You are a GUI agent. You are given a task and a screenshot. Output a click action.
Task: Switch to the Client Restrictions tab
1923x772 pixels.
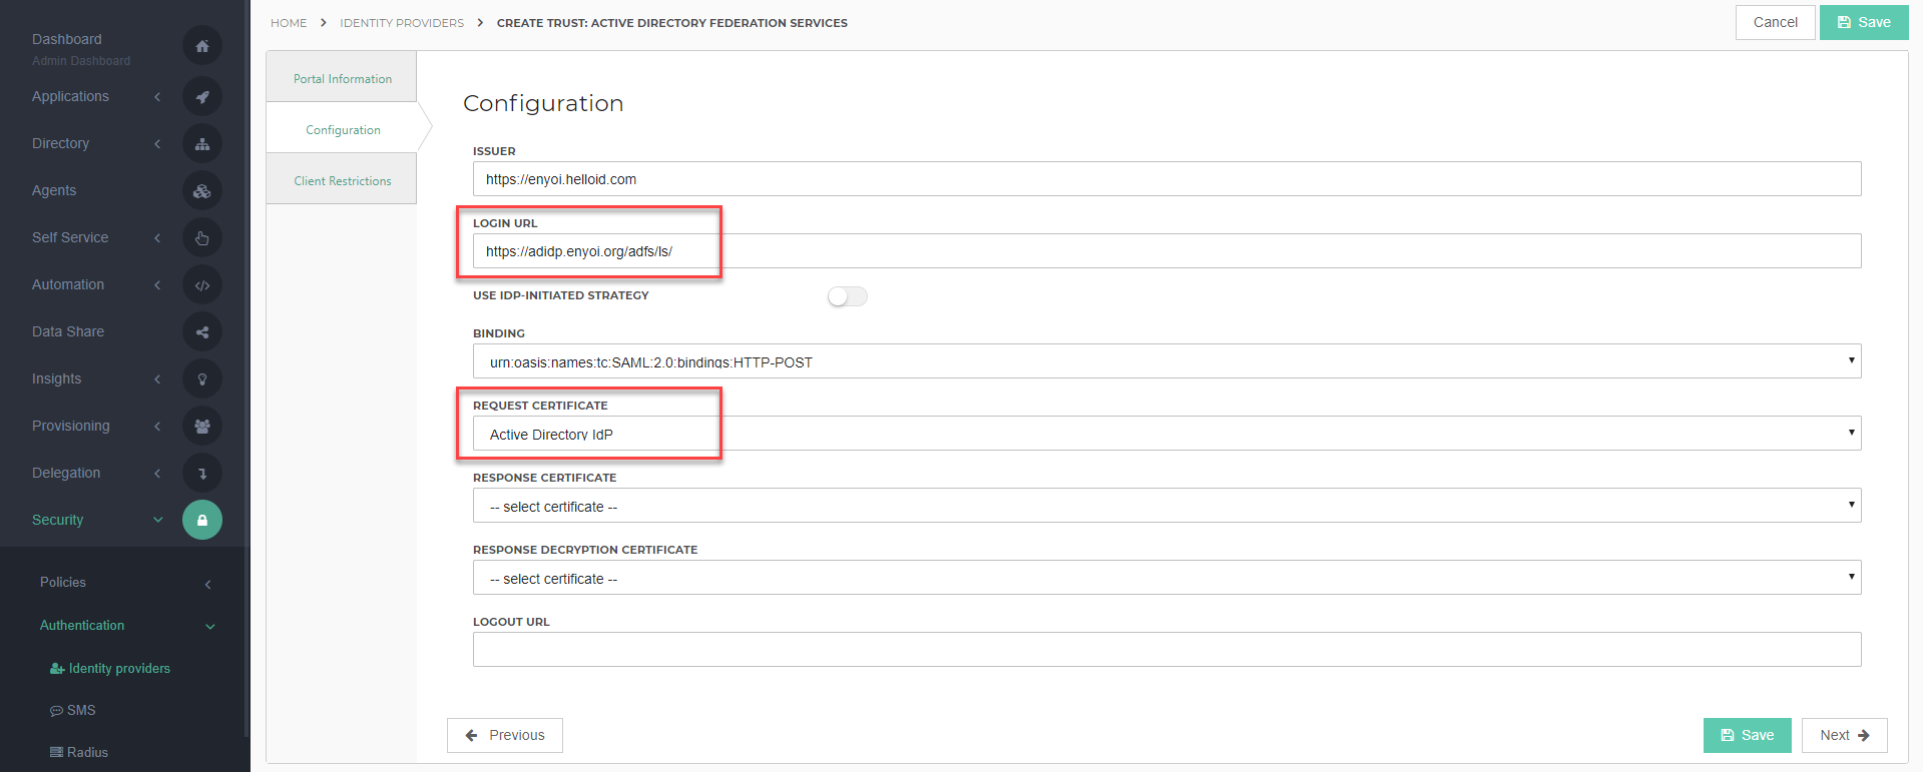tap(342, 180)
